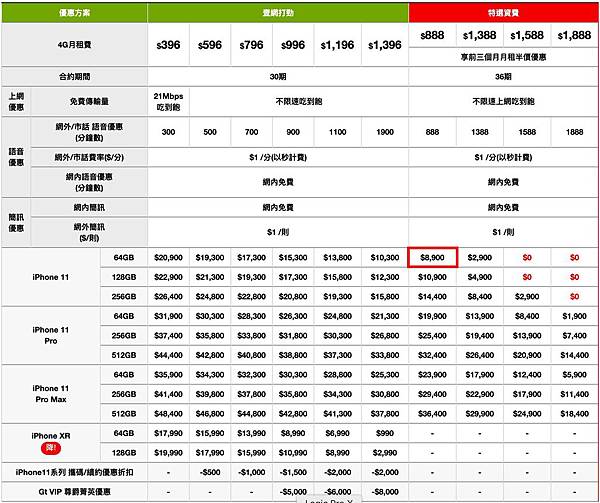Image resolution: width=600 pixels, height=503 pixels.
Task: Select the 300 voice minutes cell
Action: click(x=168, y=132)
